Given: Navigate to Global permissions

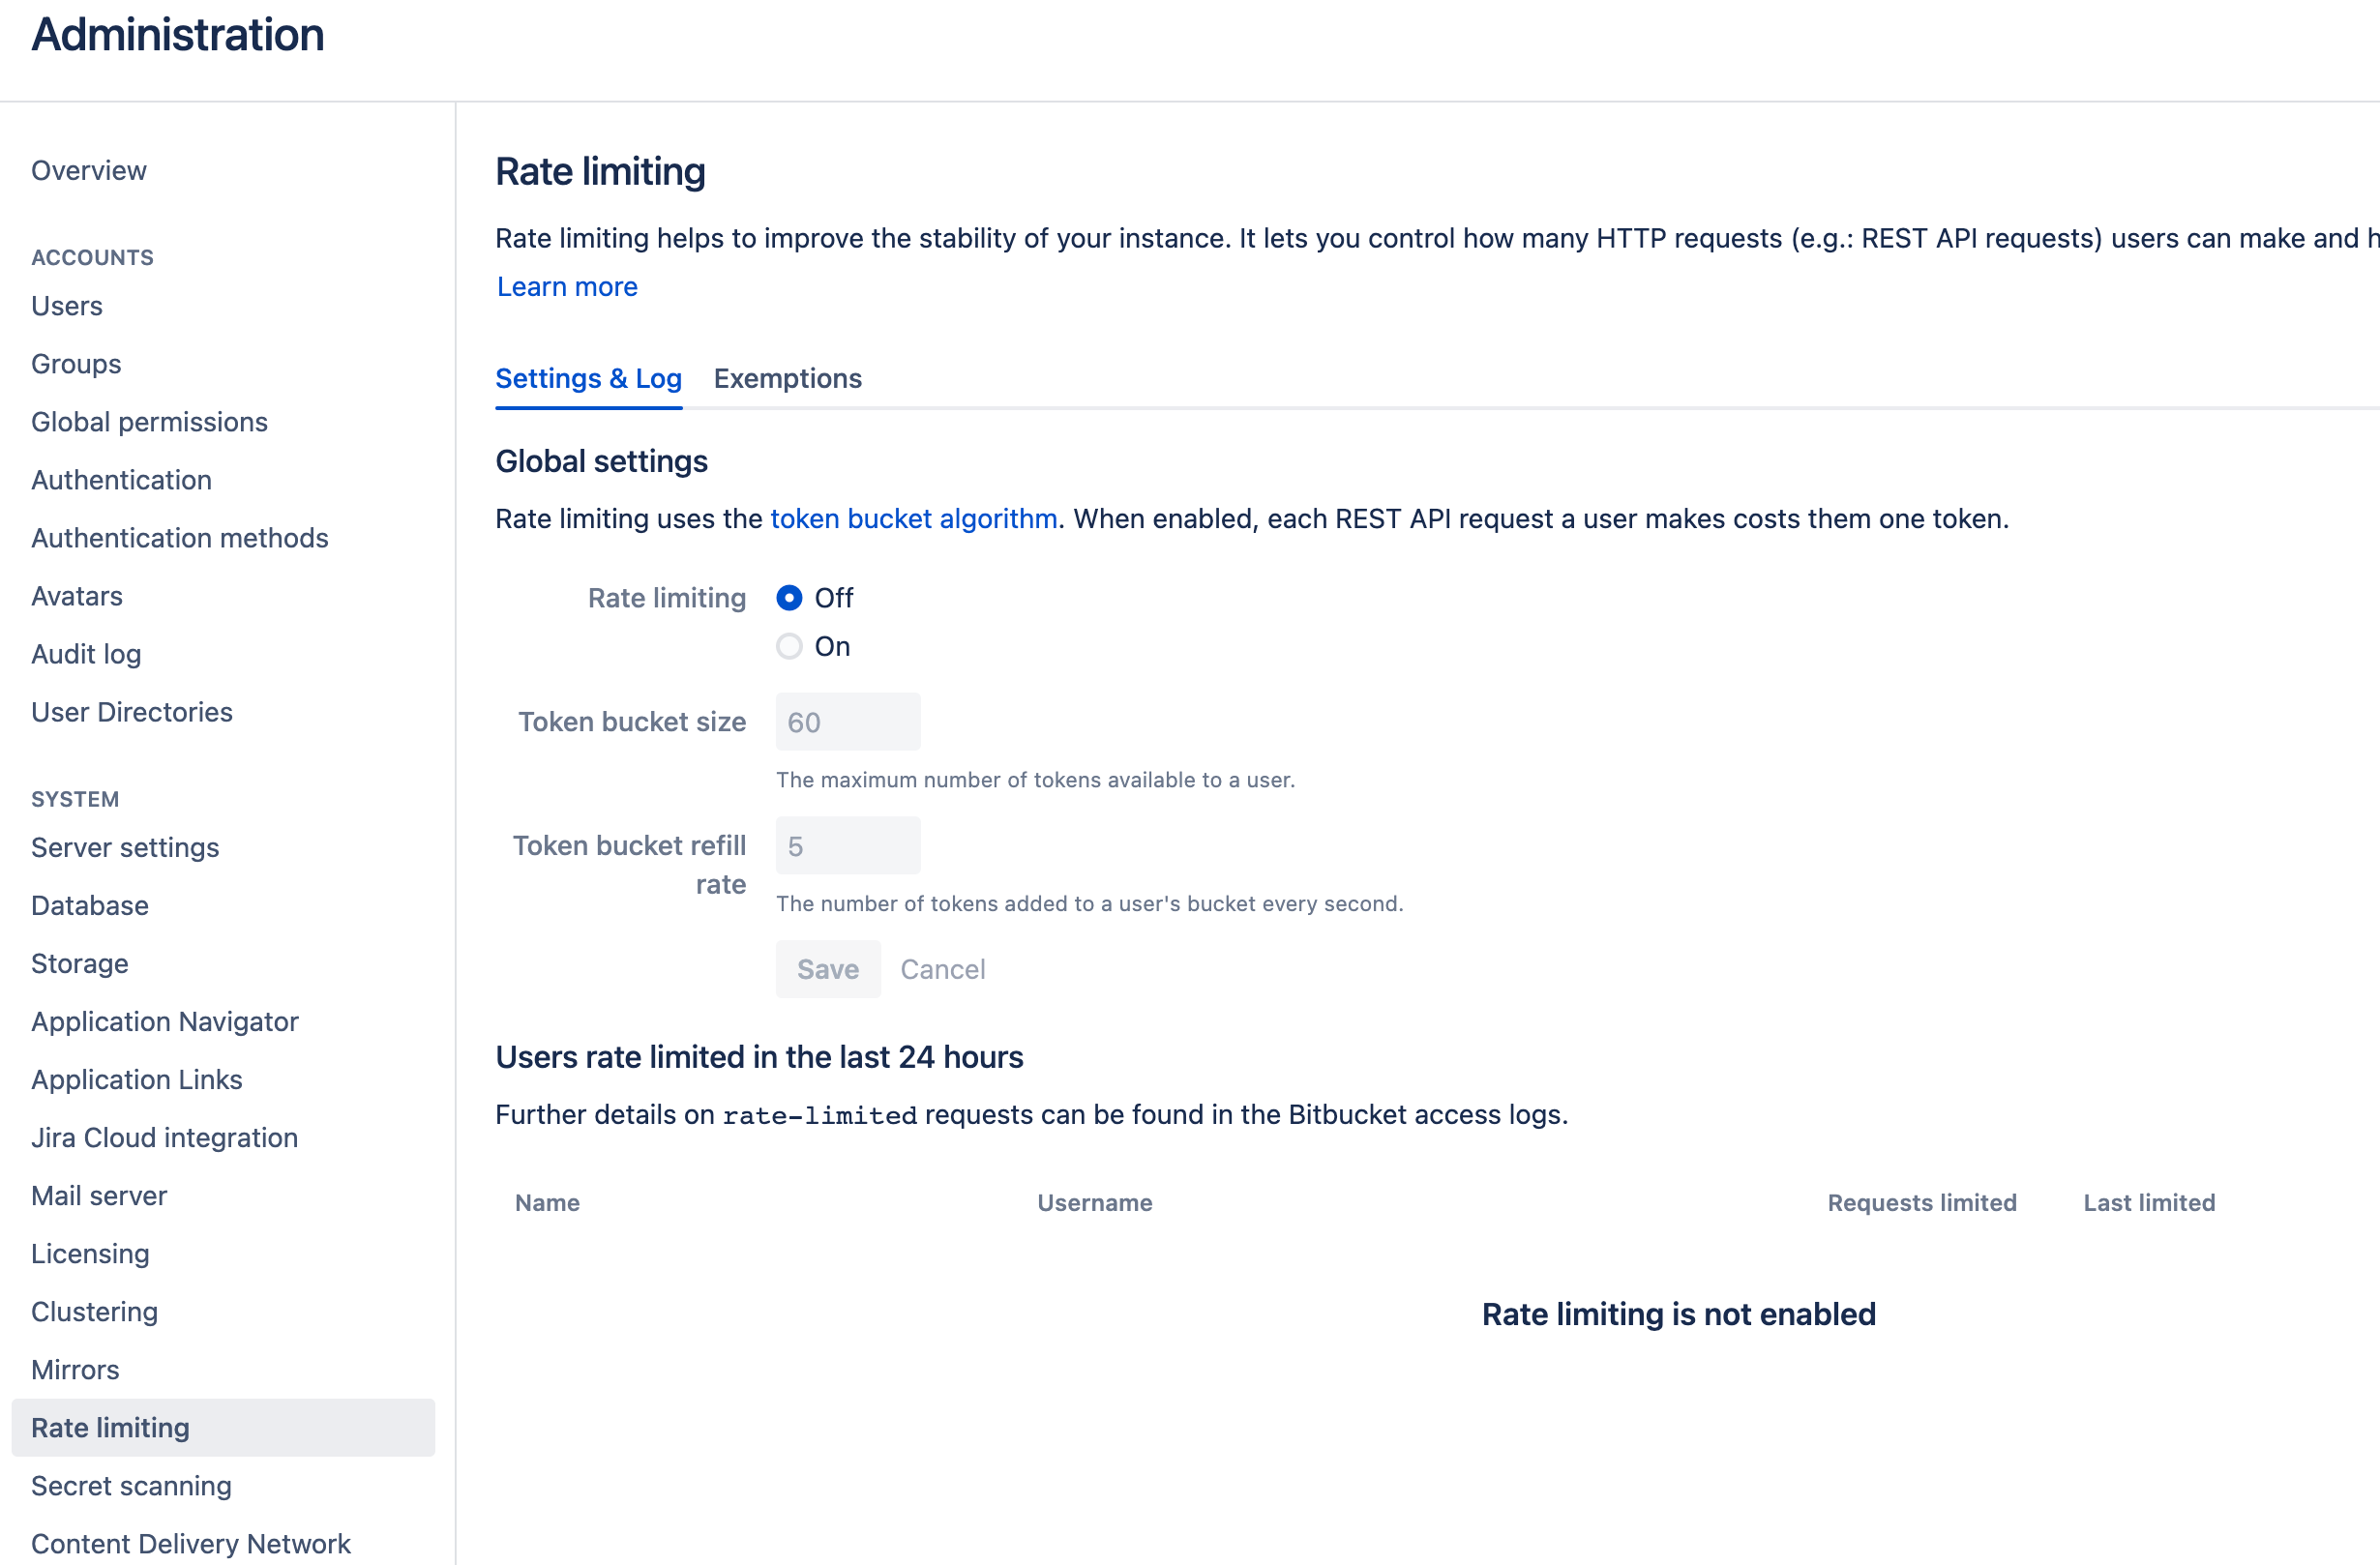Looking at the screenshot, I should coord(149,422).
